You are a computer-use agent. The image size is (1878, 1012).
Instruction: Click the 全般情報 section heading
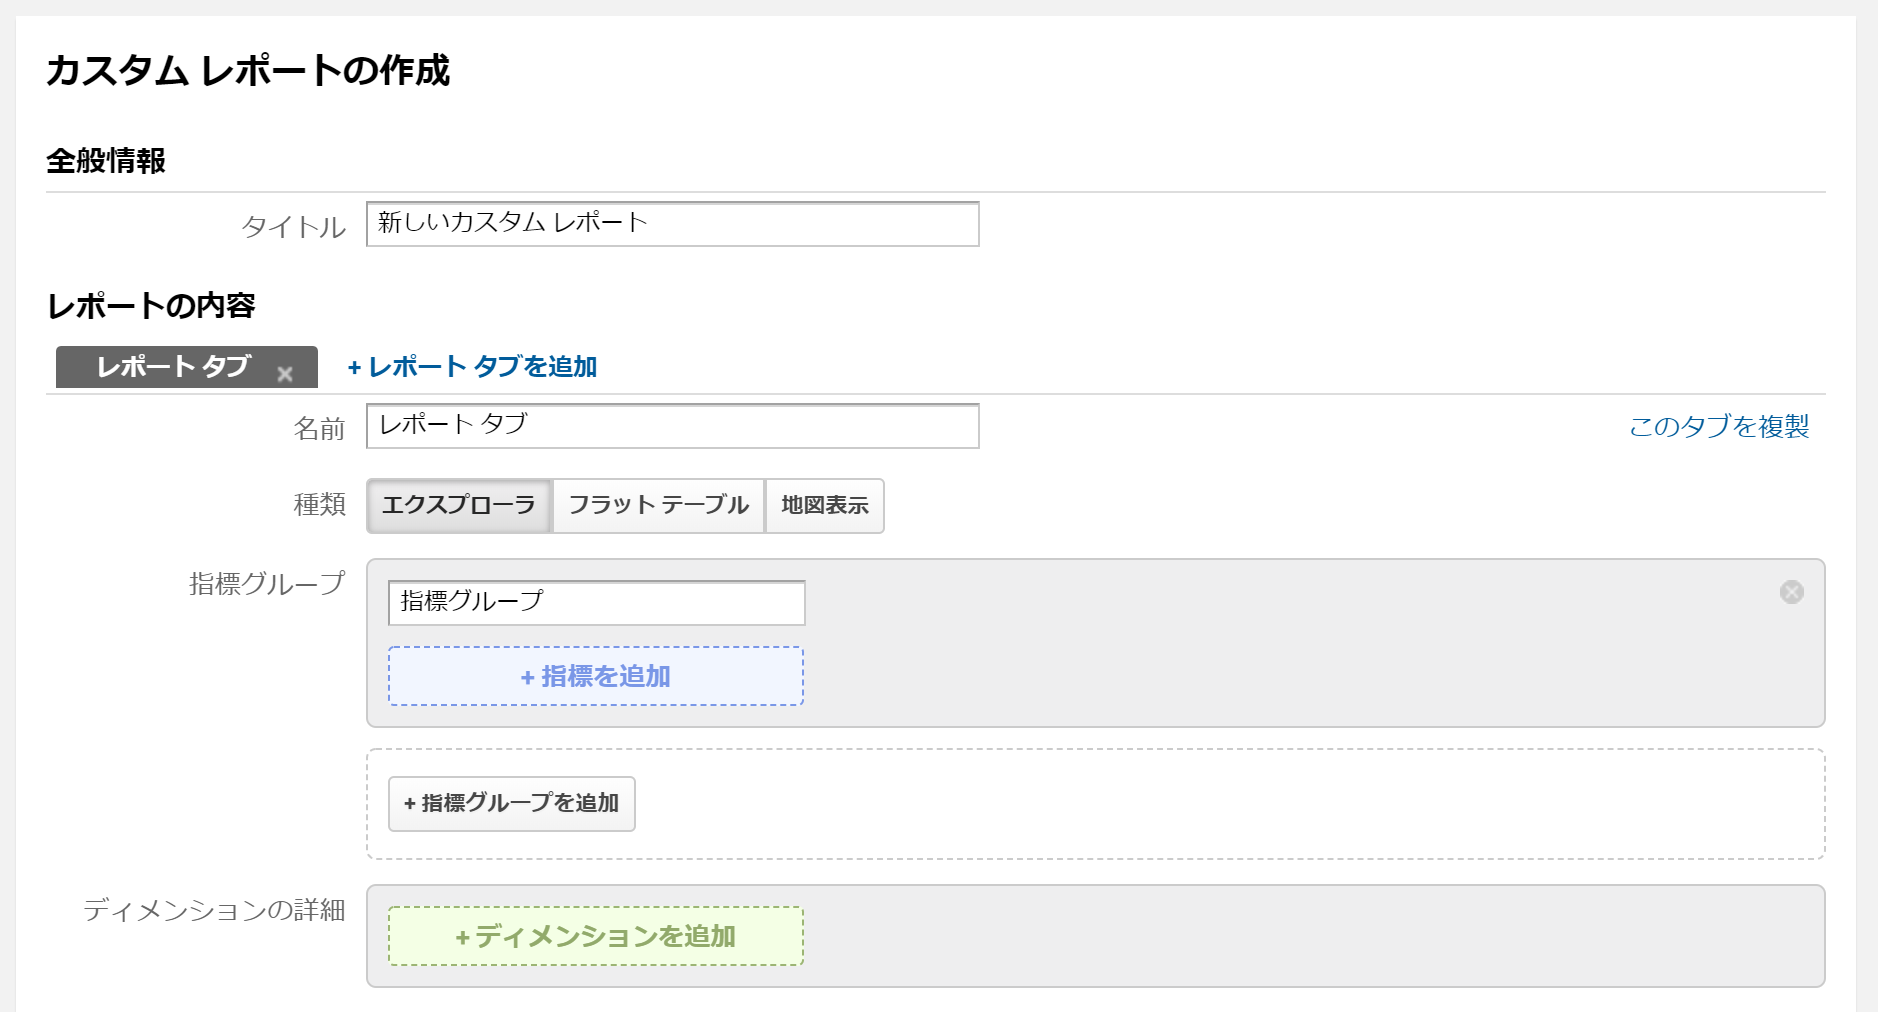pos(106,160)
